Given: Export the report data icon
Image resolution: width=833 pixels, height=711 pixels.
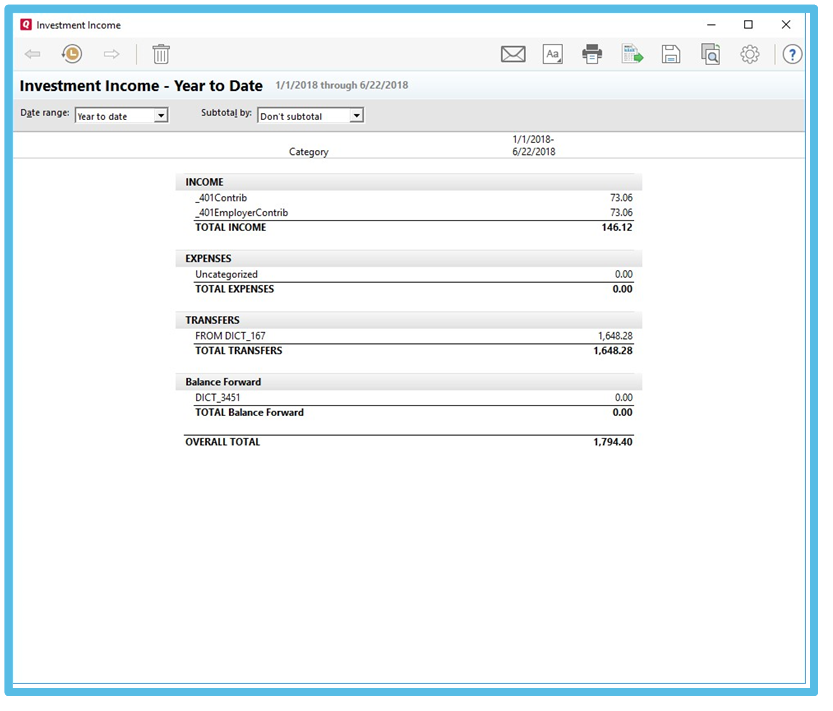Looking at the screenshot, I should click(x=632, y=54).
